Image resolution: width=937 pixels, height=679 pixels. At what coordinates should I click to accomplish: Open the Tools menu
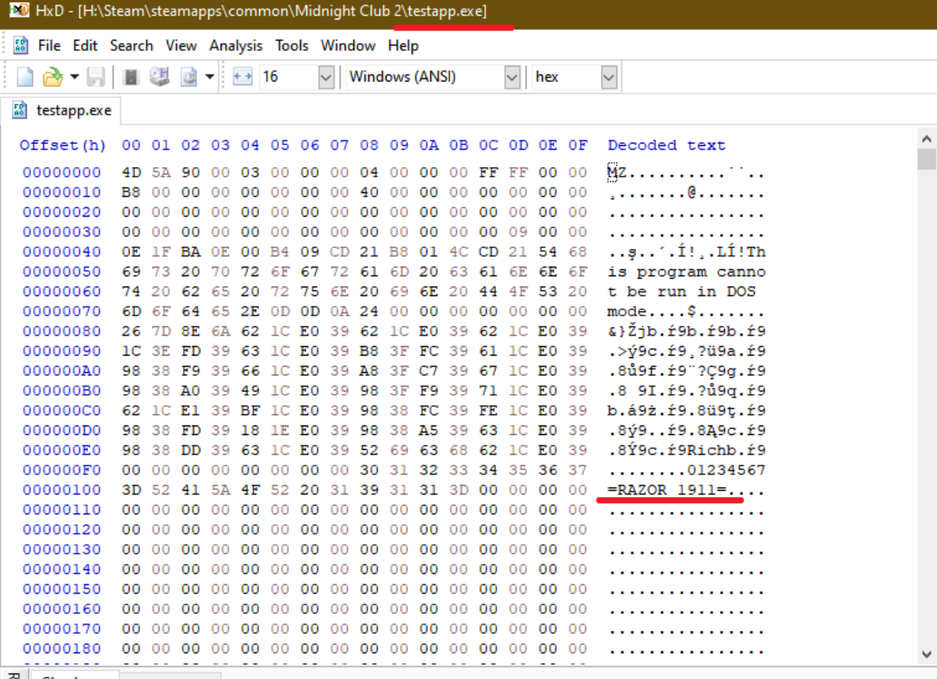click(292, 46)
